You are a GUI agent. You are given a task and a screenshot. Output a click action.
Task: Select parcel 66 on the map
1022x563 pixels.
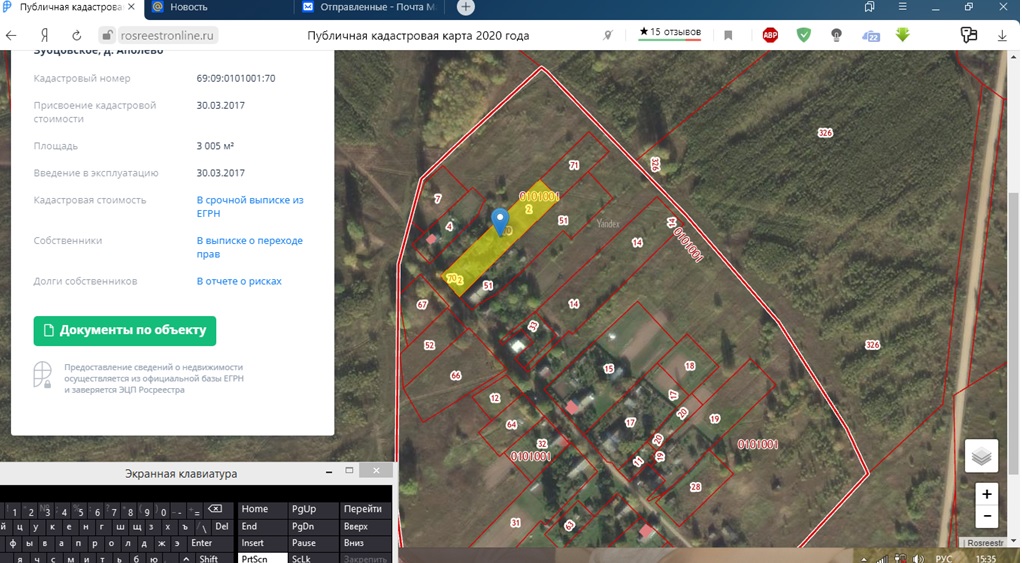coord(456,375)
